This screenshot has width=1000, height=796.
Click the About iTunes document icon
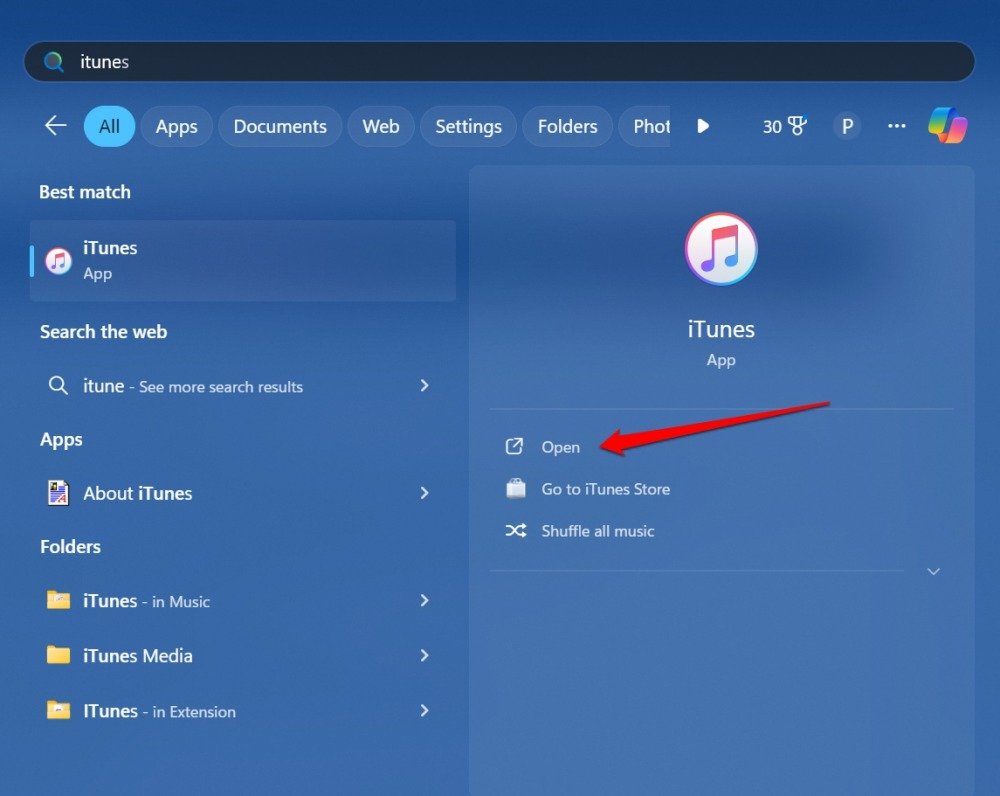point(58,493)
